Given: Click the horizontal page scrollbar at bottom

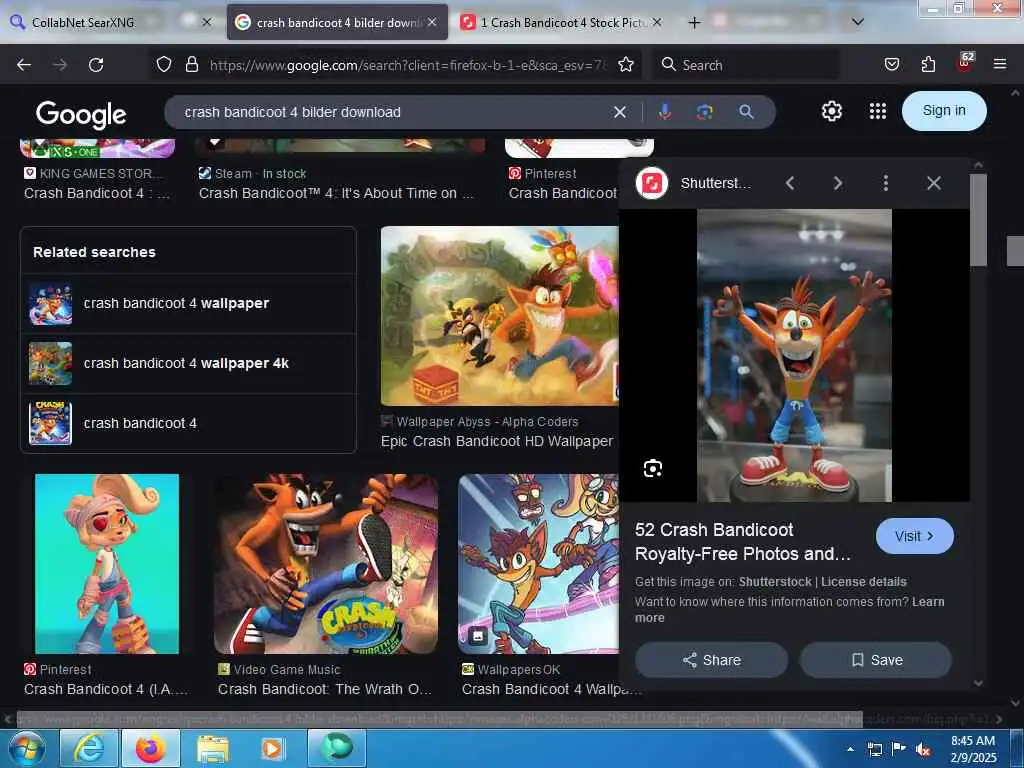Looking at the screenshot, I should click(439, 719).
